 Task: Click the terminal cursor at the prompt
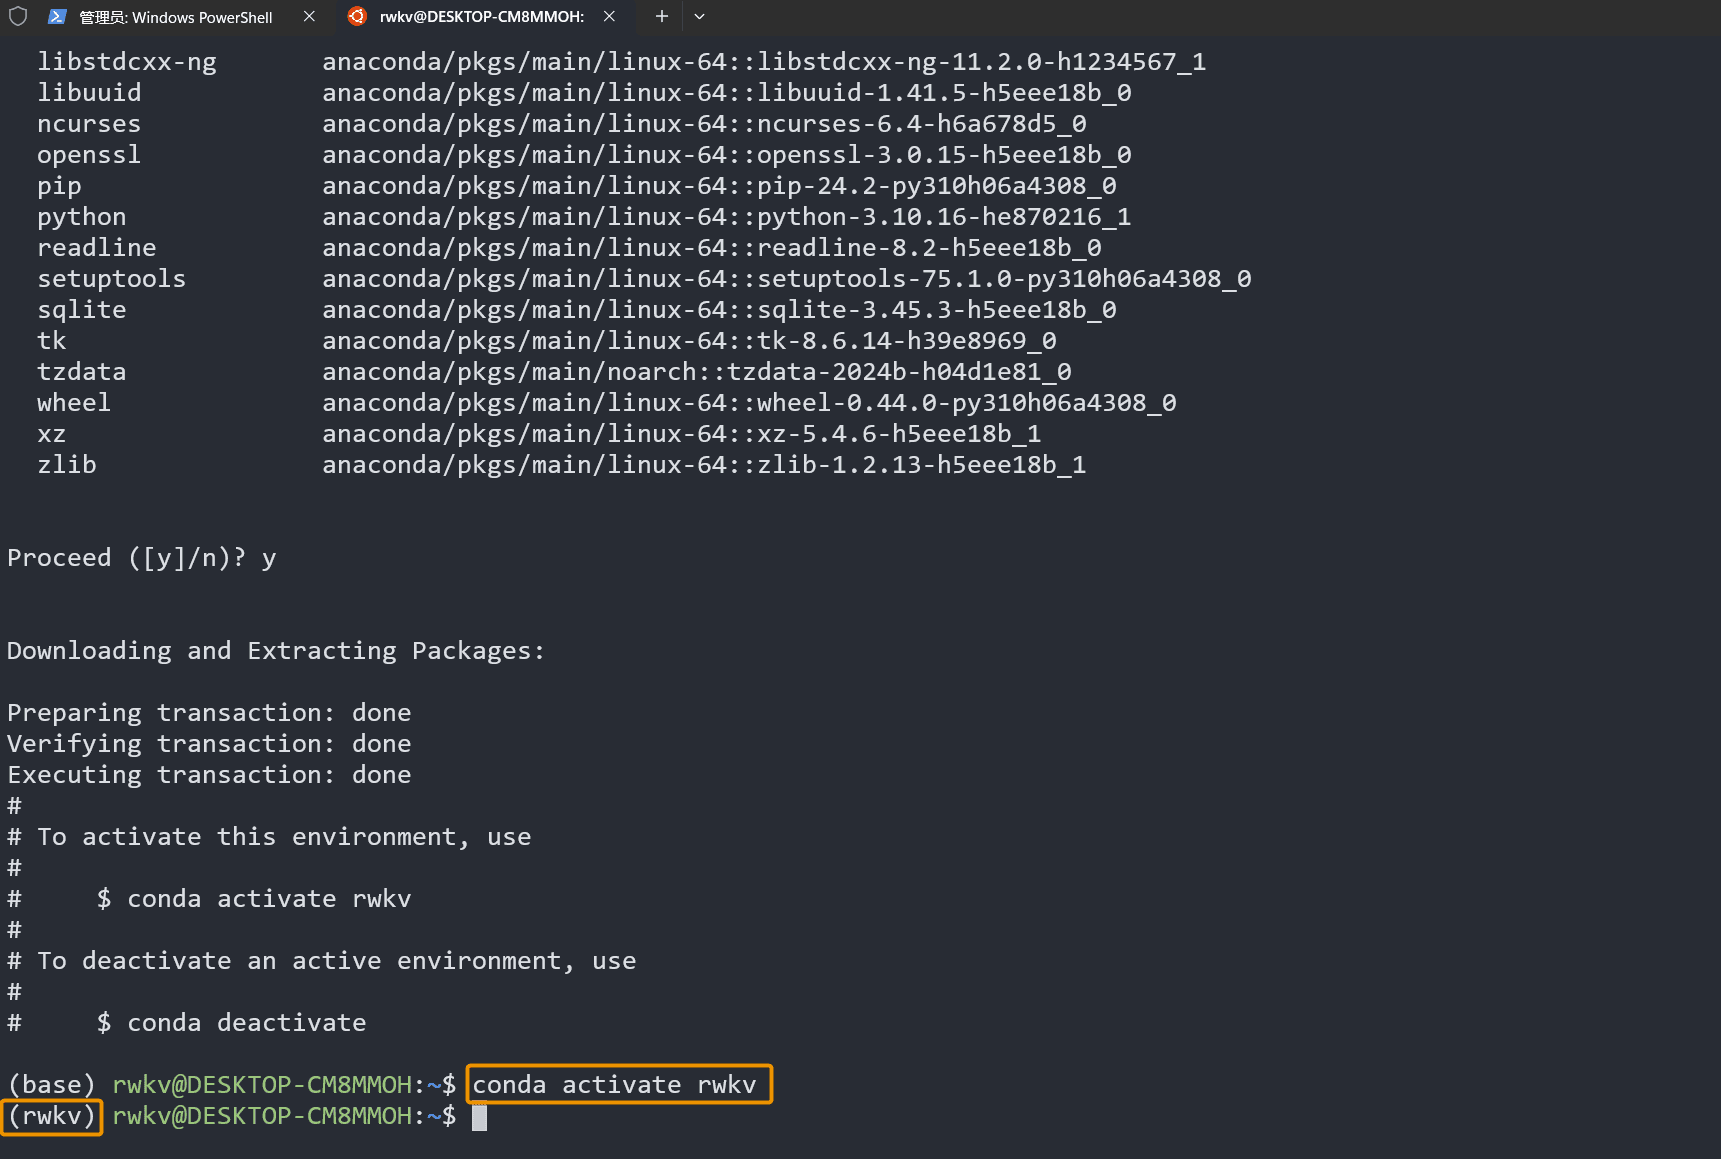[x=479, y=1117]
